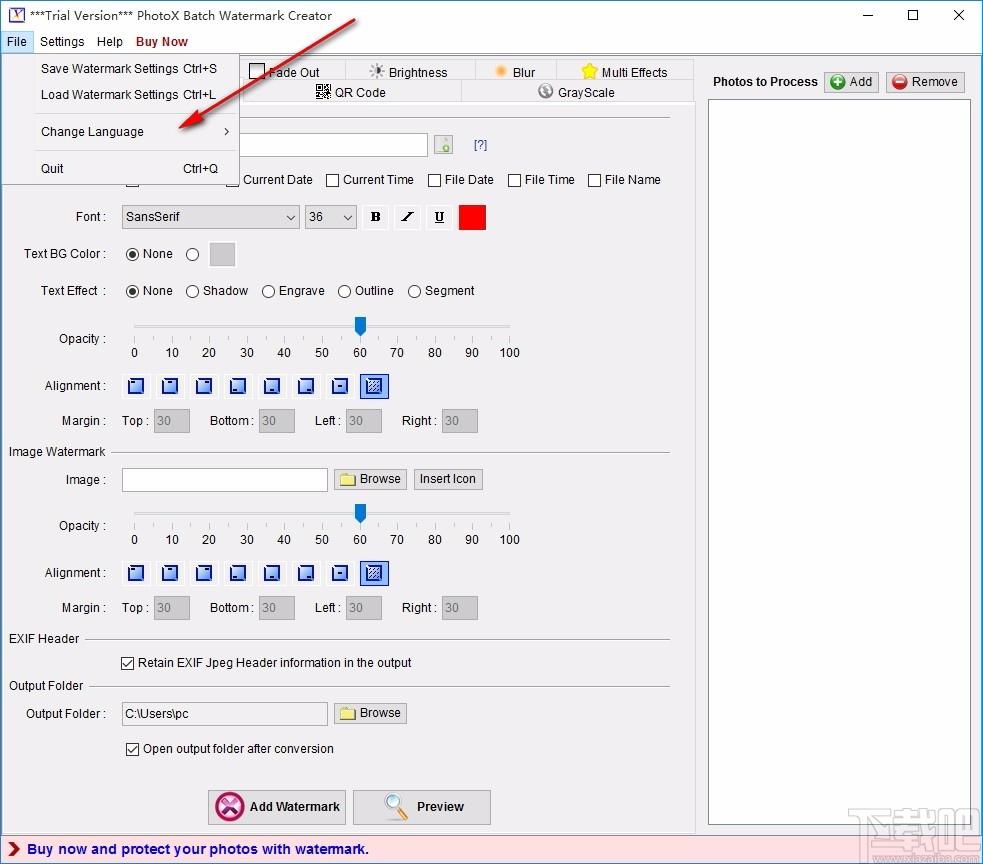Set image watermark alignment to bottom-right

[306, 573]
